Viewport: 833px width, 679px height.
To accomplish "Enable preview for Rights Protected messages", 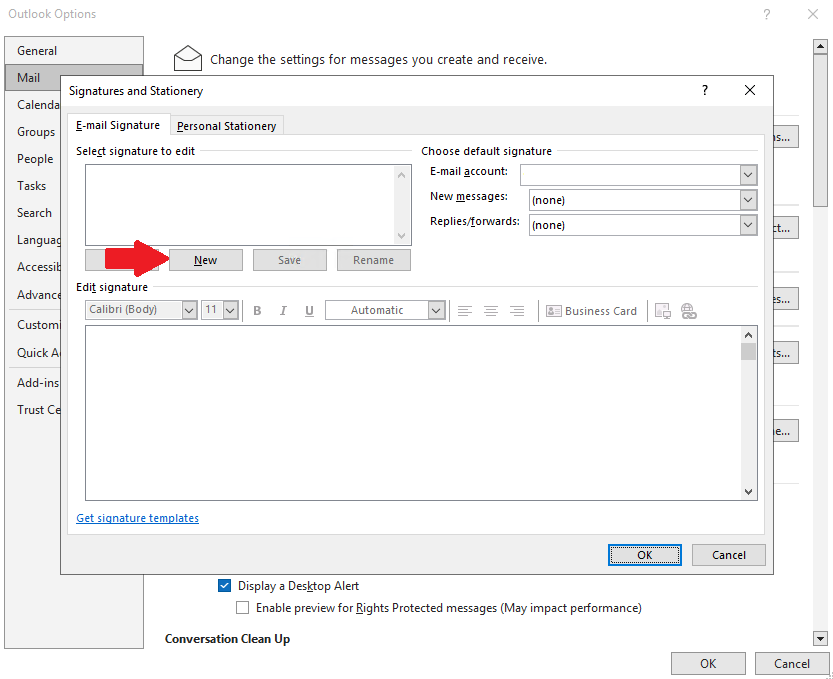I will 242,607.
